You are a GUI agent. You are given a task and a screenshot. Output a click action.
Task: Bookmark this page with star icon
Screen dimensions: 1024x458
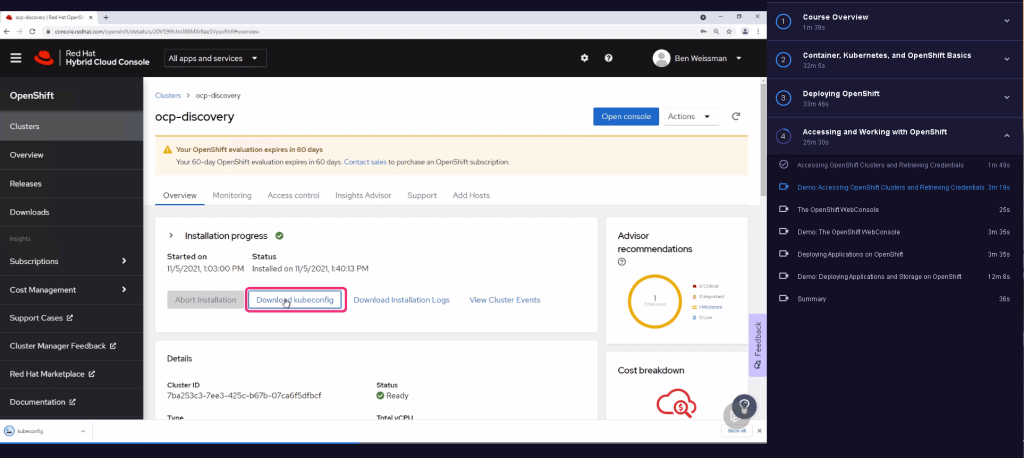coord(730,31)
